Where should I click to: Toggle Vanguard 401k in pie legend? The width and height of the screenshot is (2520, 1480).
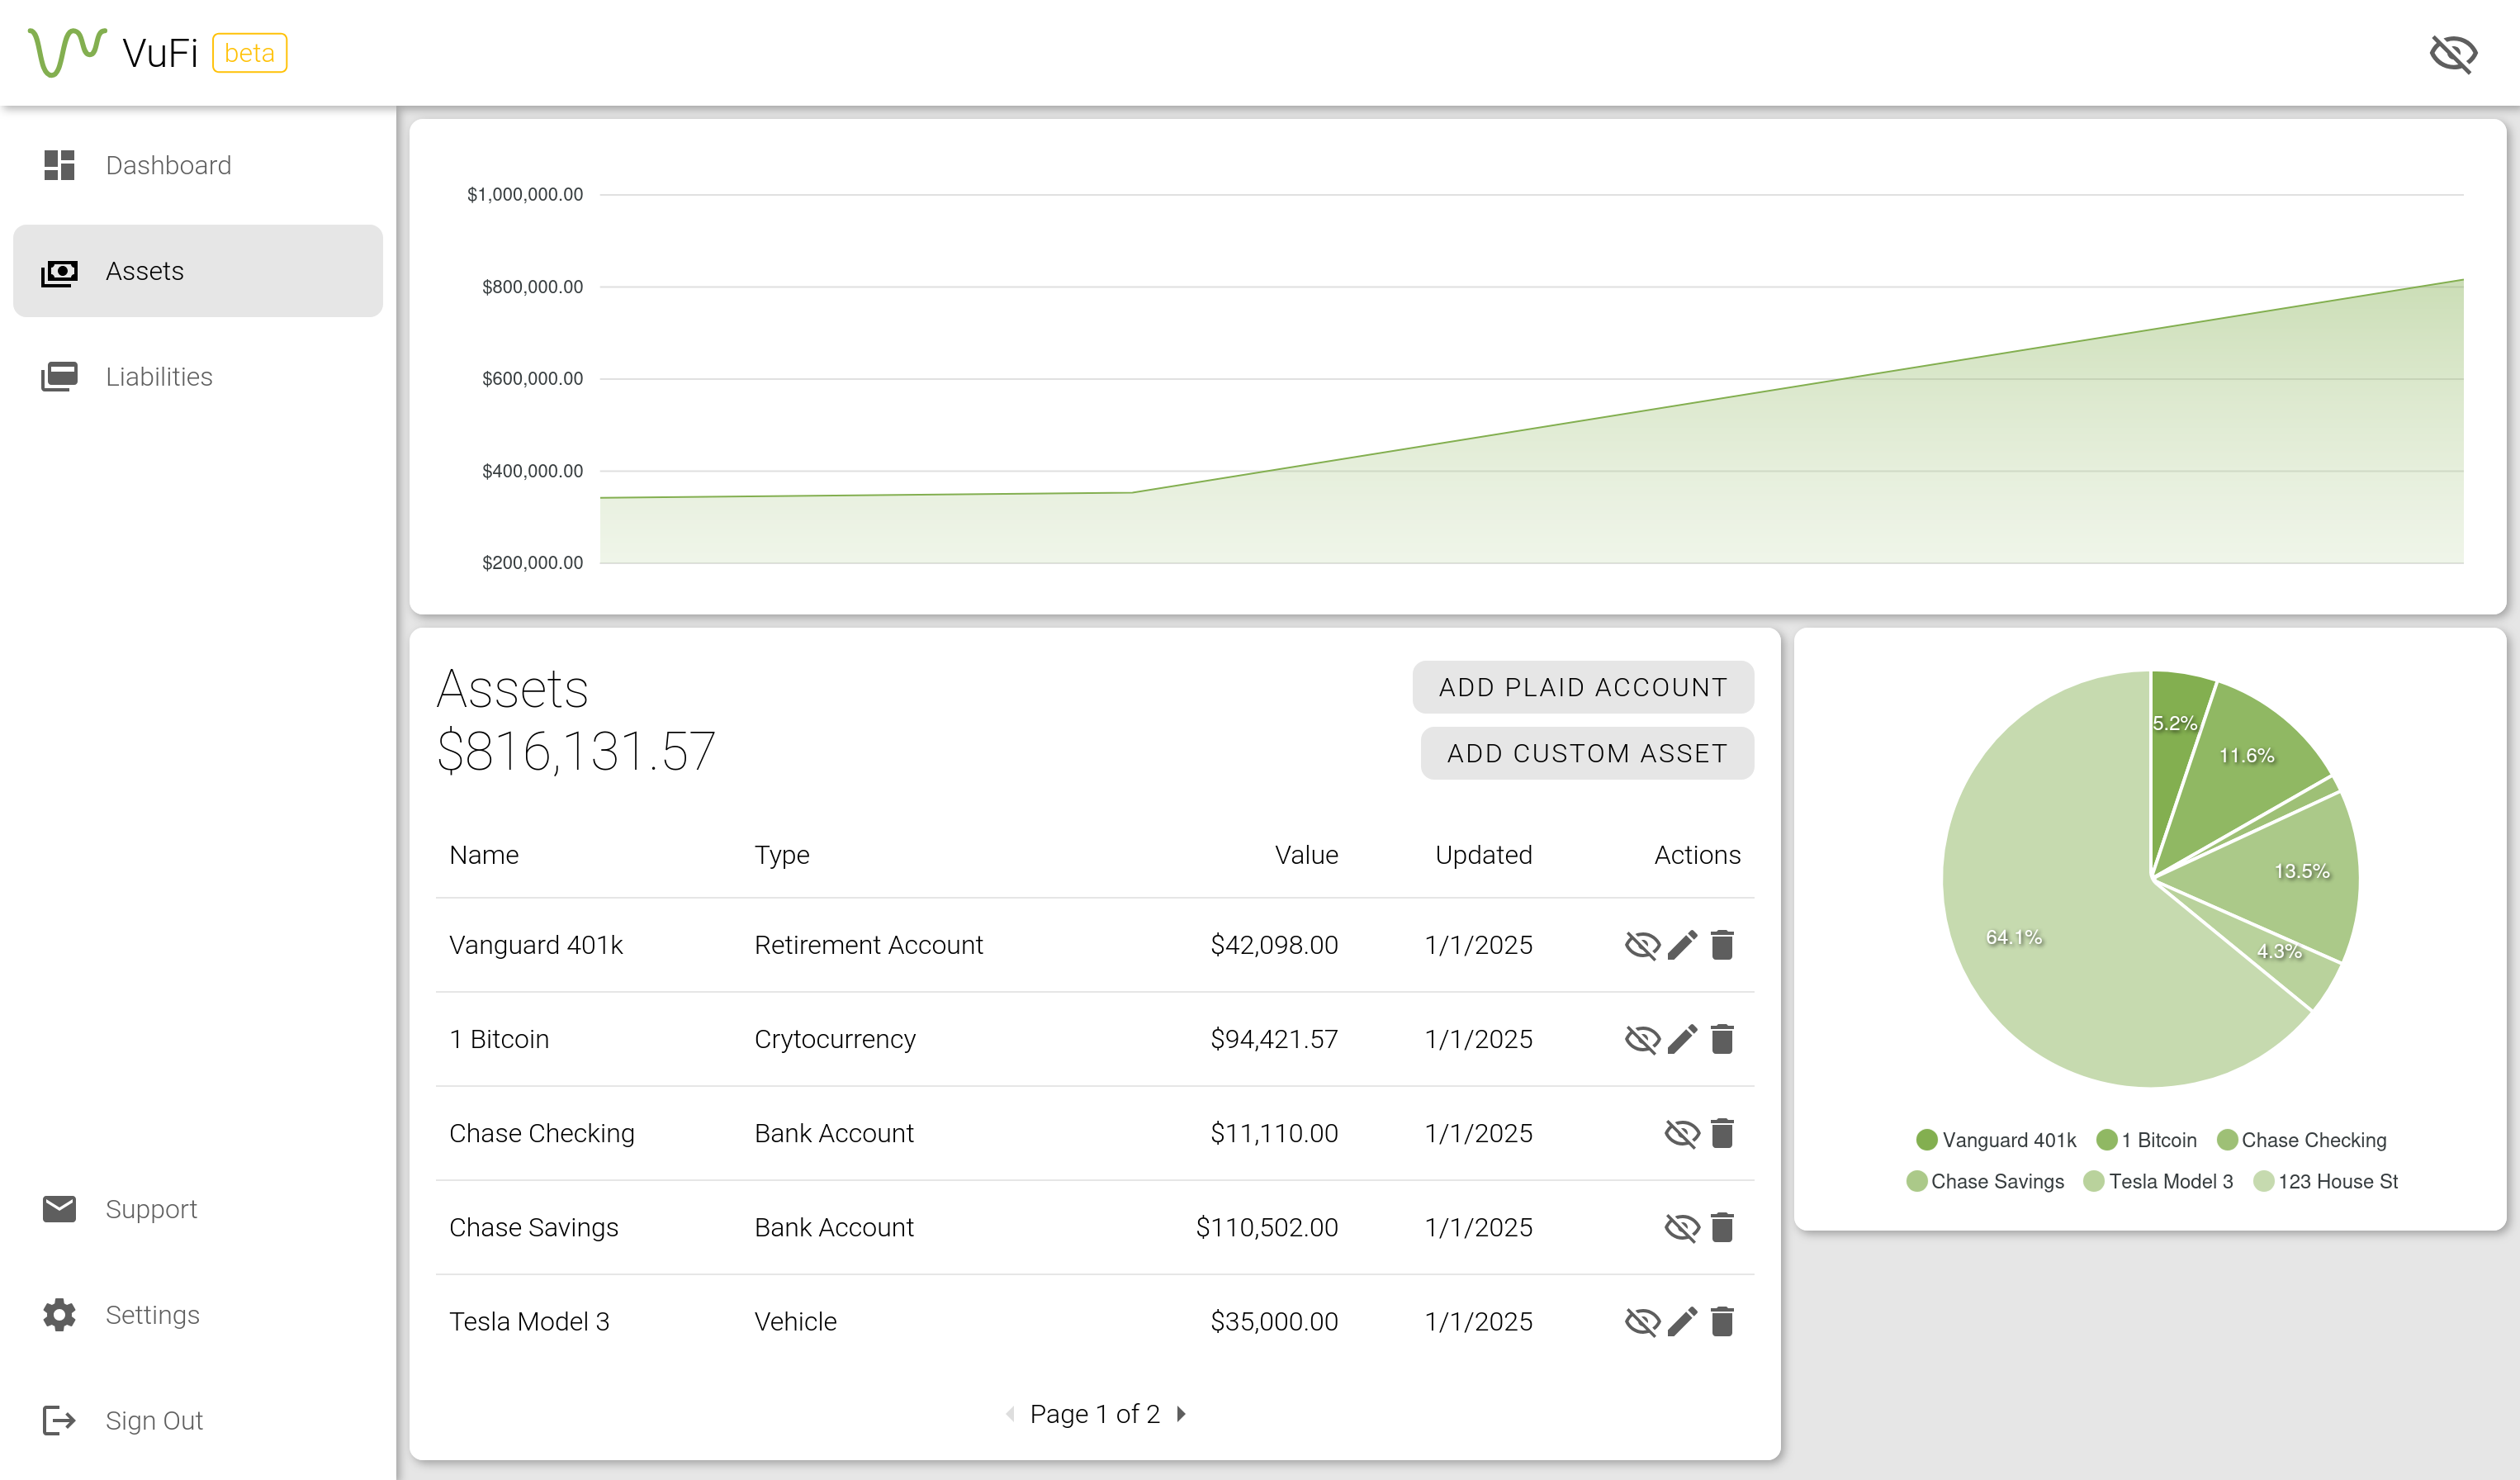click(x=1996, y=1140)
